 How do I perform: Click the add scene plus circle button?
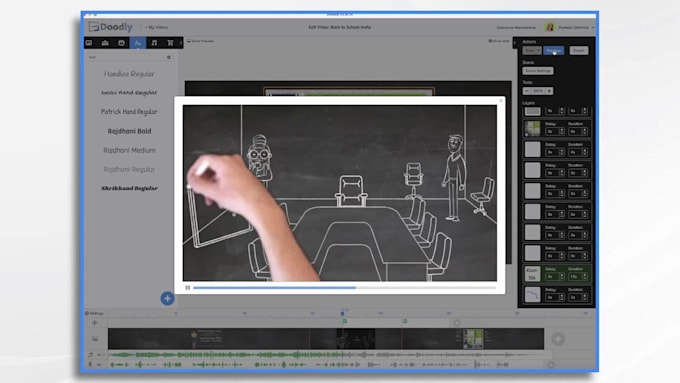(x=558, y=339)
